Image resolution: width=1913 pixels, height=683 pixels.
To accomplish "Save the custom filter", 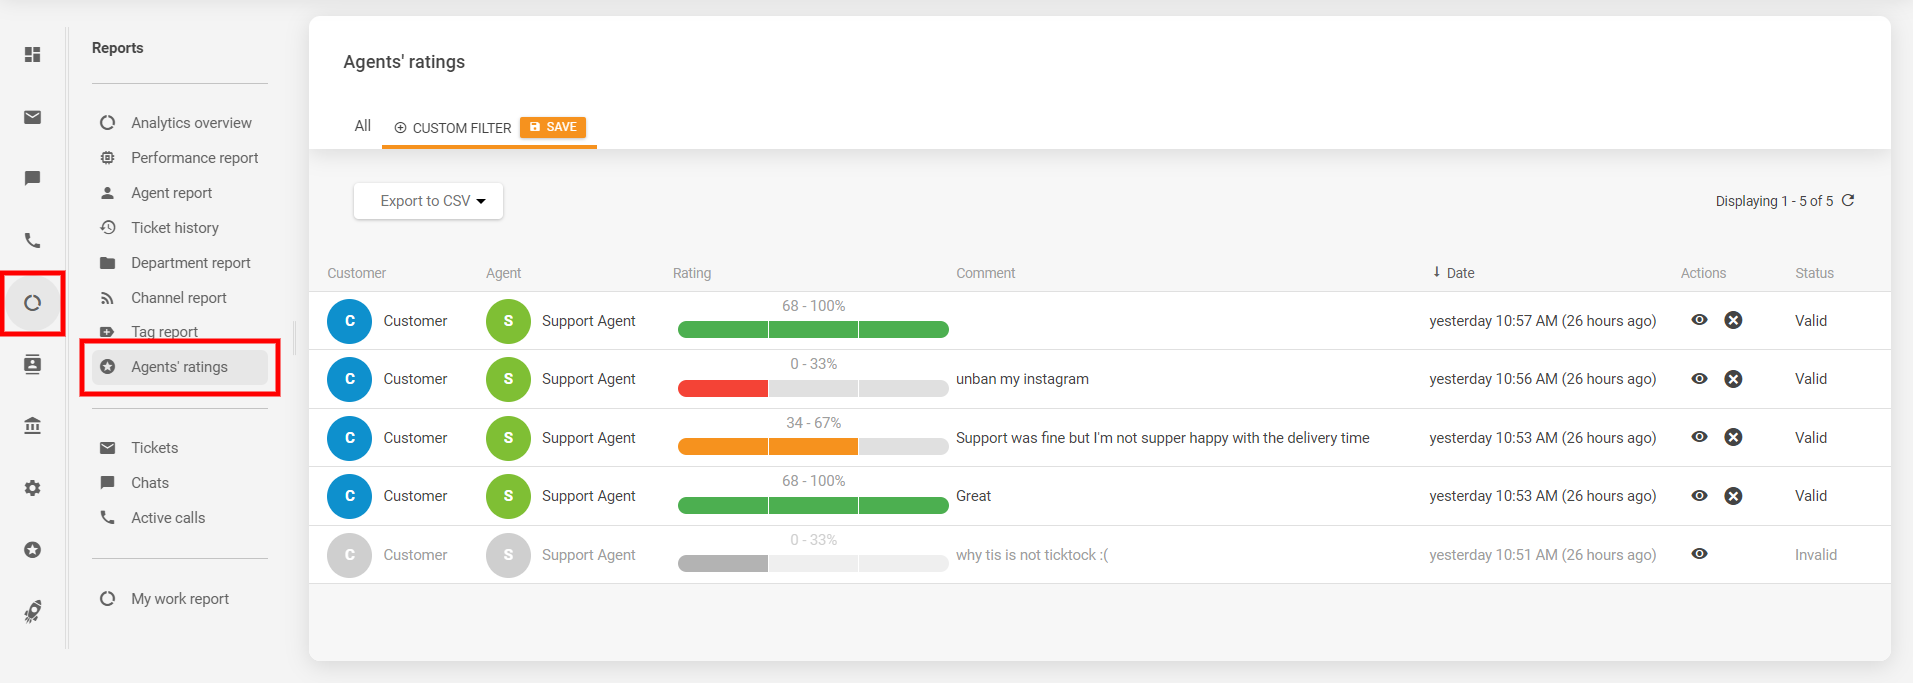I will pos(553,127).
